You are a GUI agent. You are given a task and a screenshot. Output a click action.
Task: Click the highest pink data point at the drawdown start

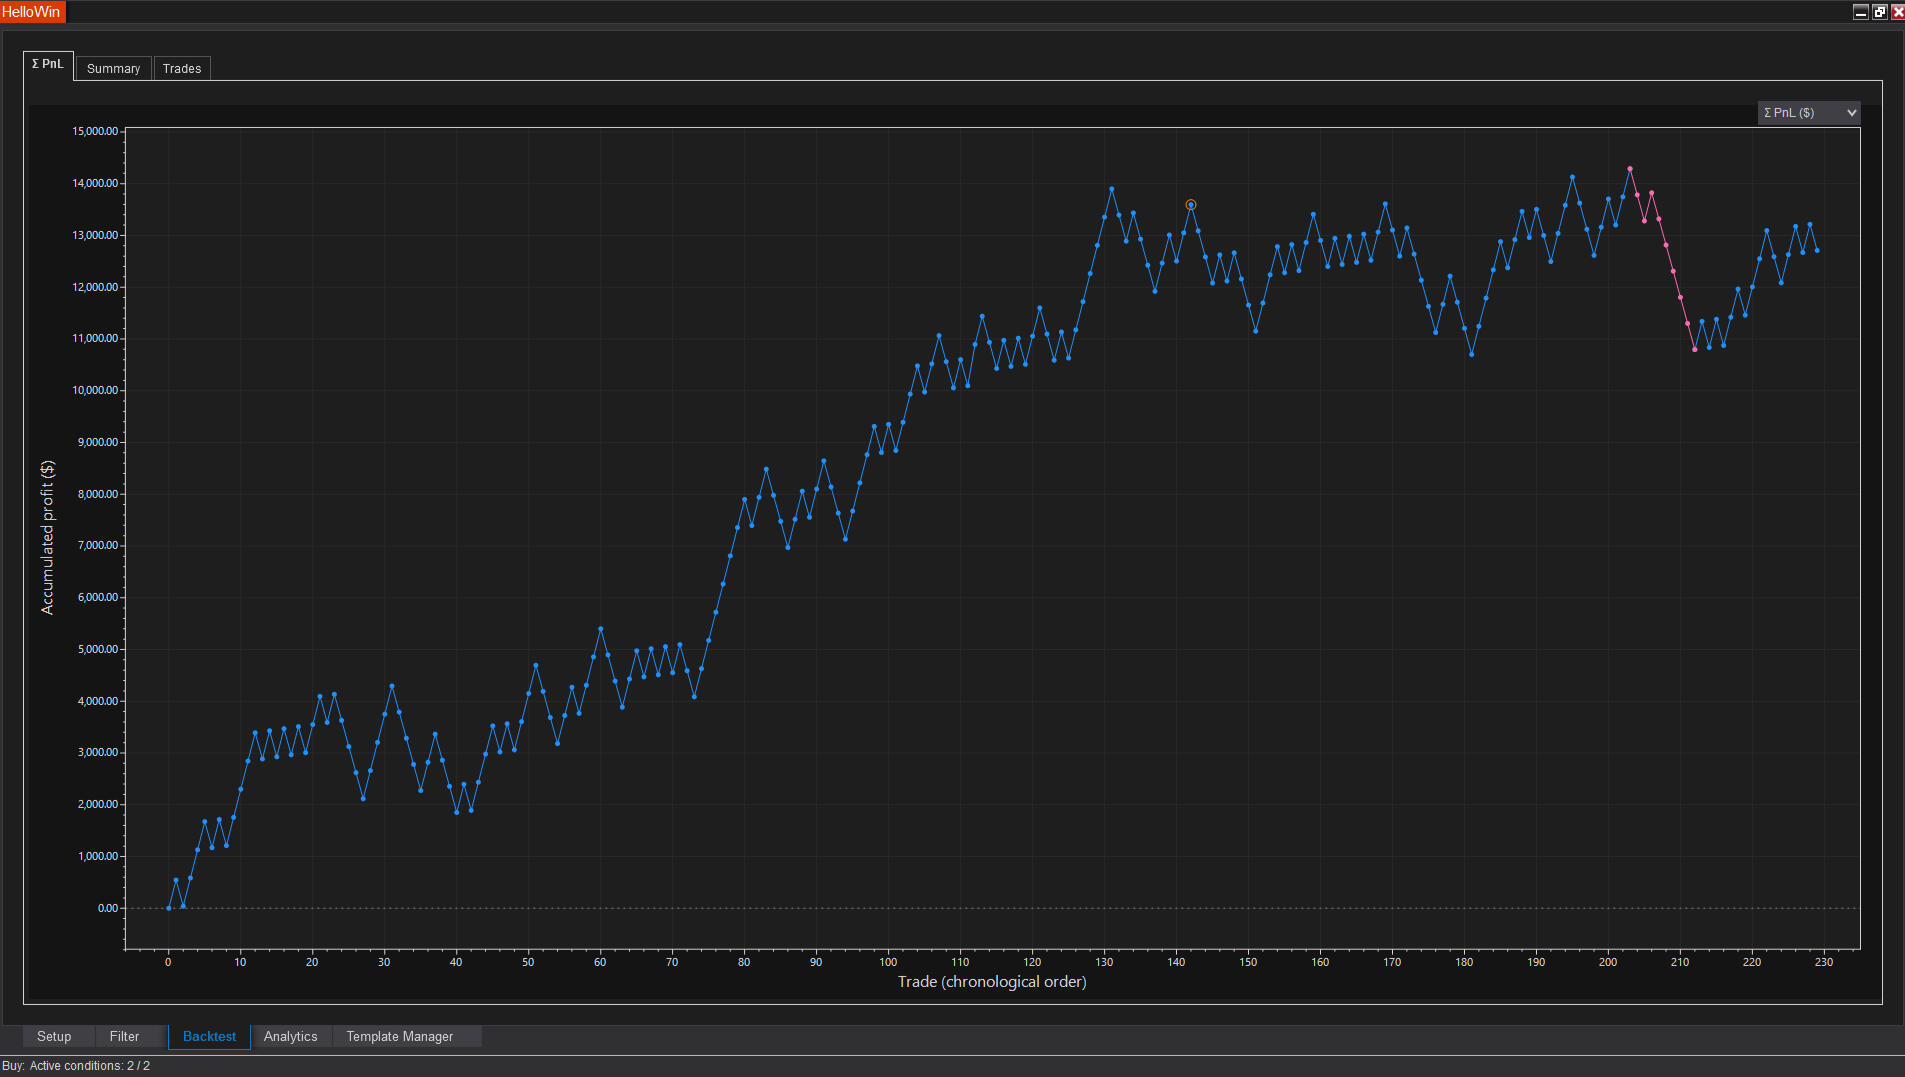point(1629,169)
